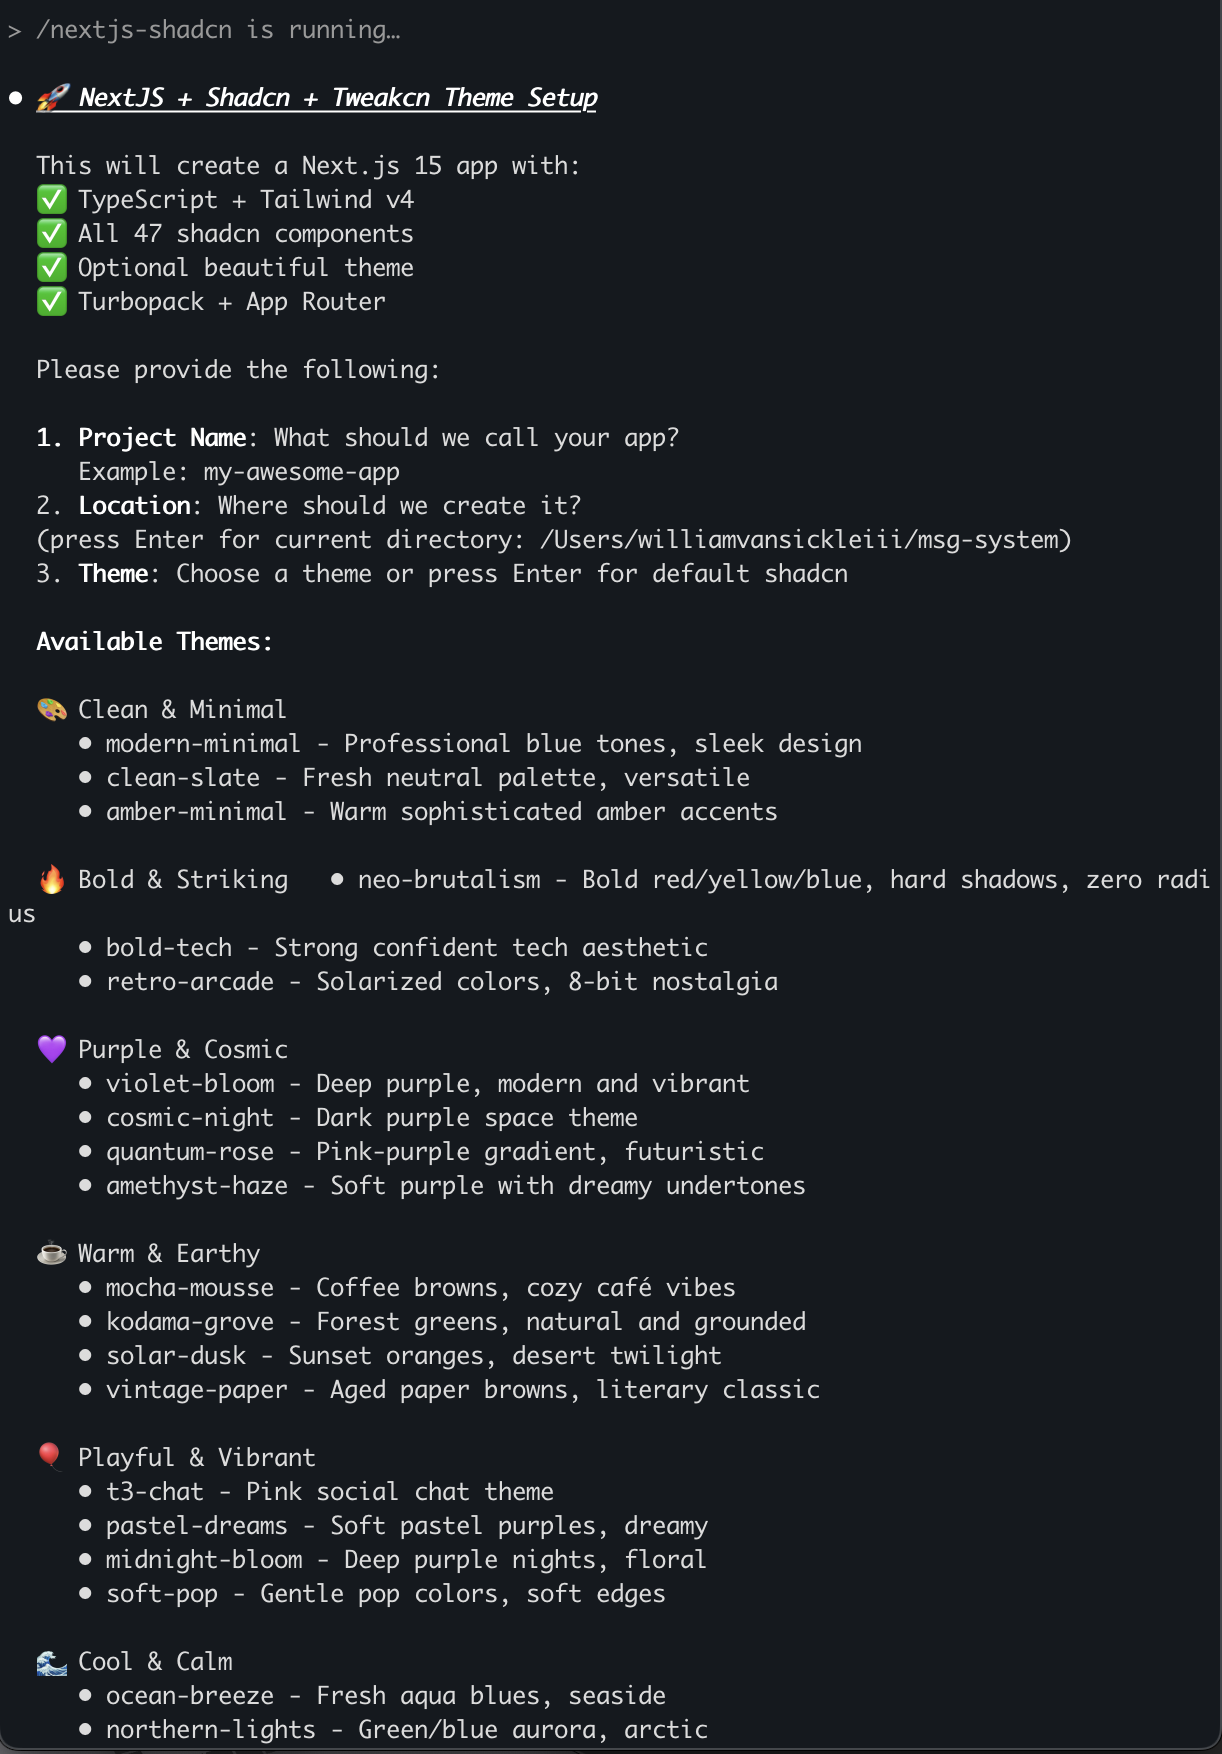This screenshot has width=1222, height=1754.
Task: Click the coffee cup icon beside Warm & Earthy
Action: tap(51, 1254)
